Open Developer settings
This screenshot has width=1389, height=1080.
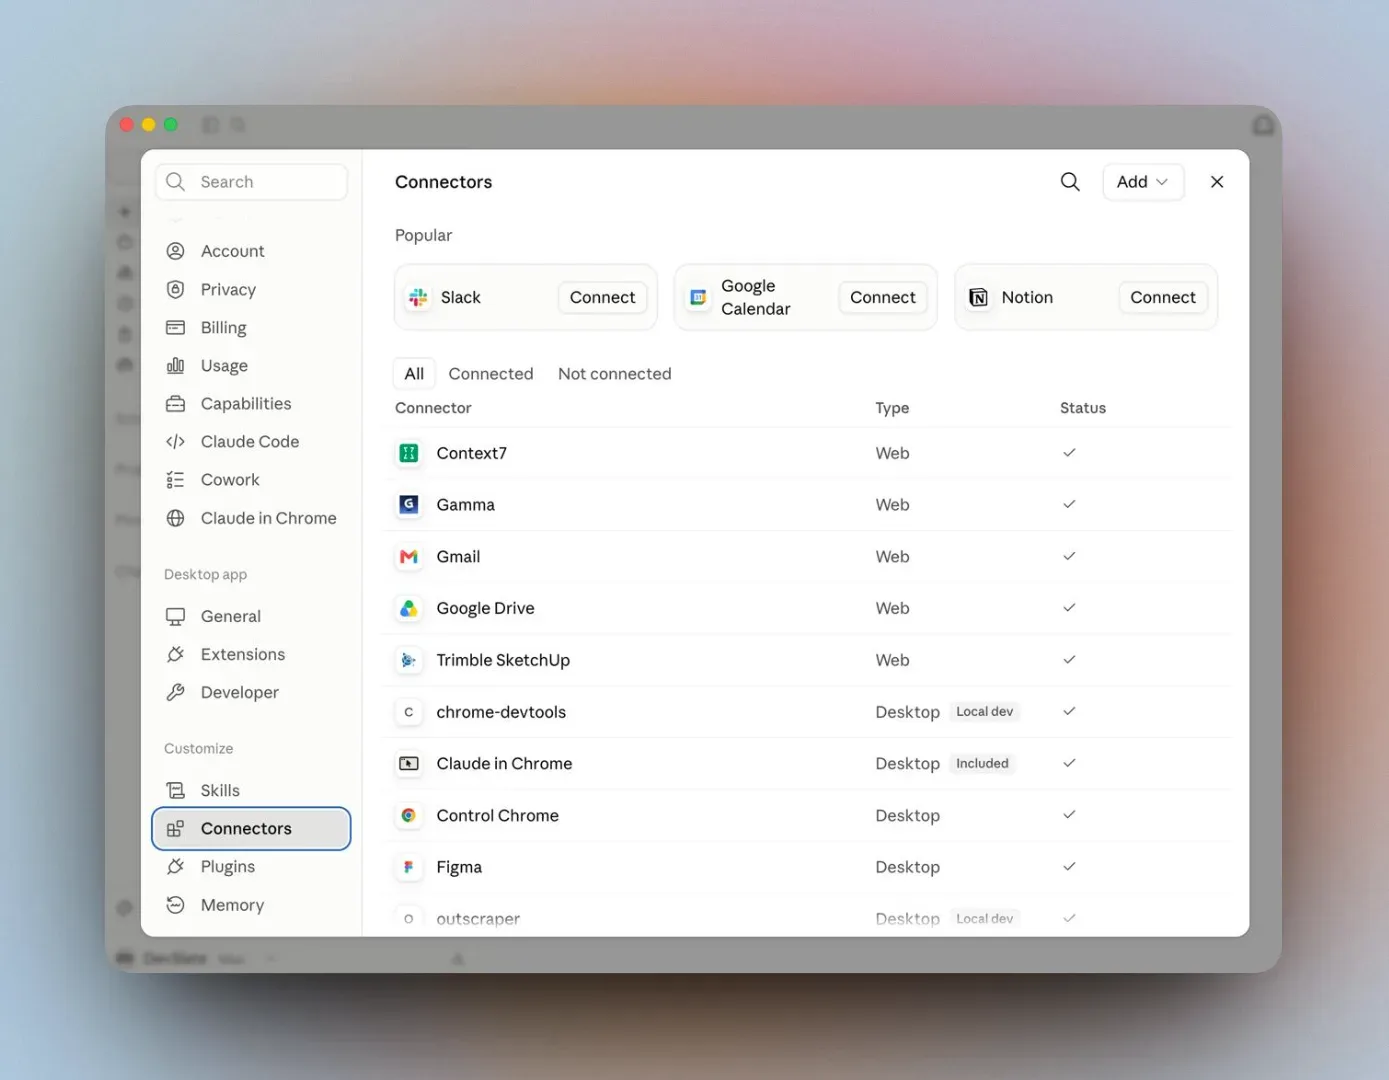click(252, 692)
